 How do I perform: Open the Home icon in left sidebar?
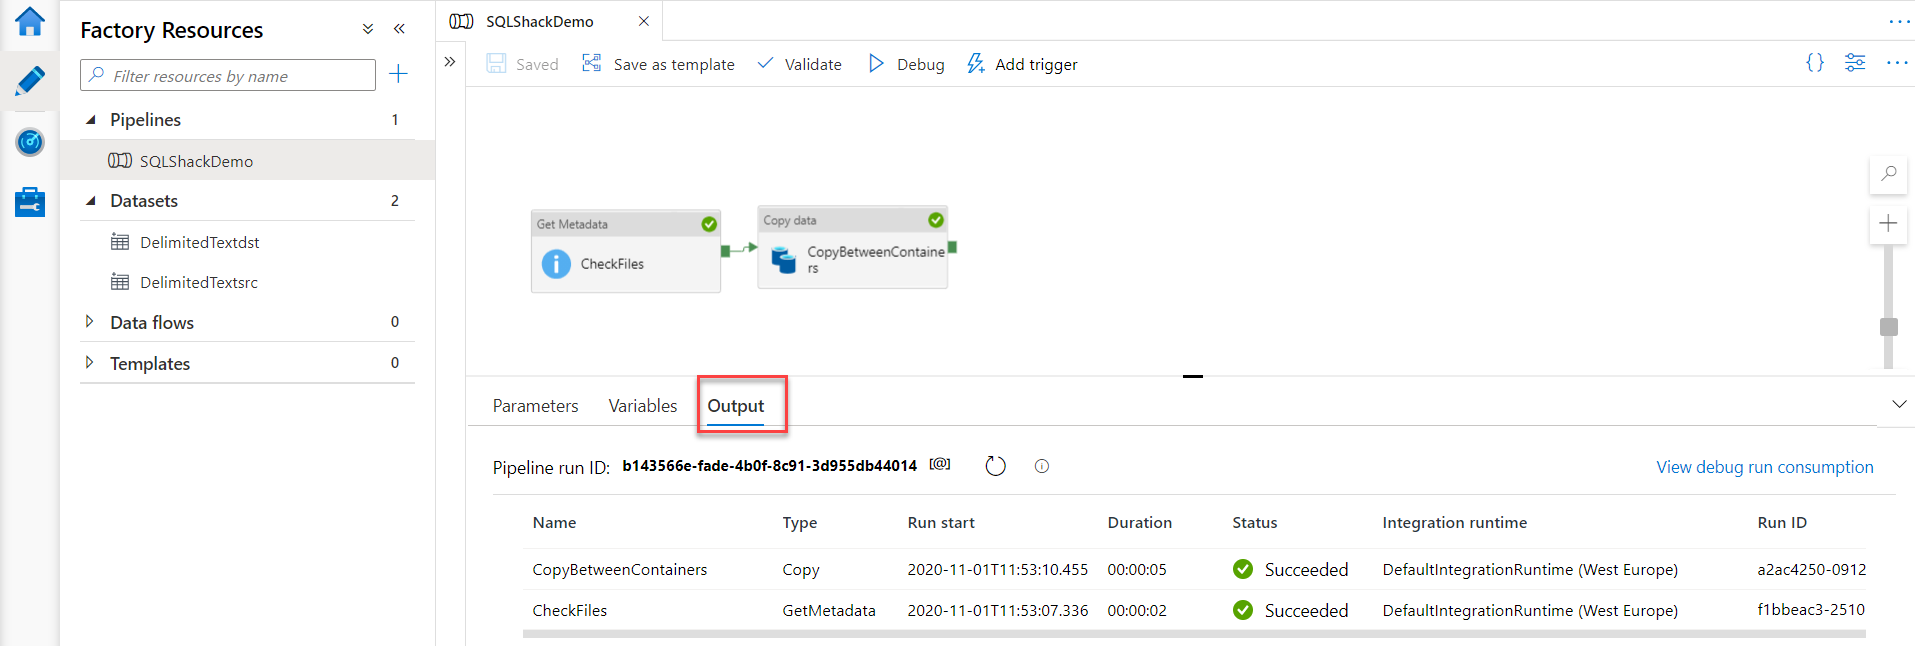[30, 21]
